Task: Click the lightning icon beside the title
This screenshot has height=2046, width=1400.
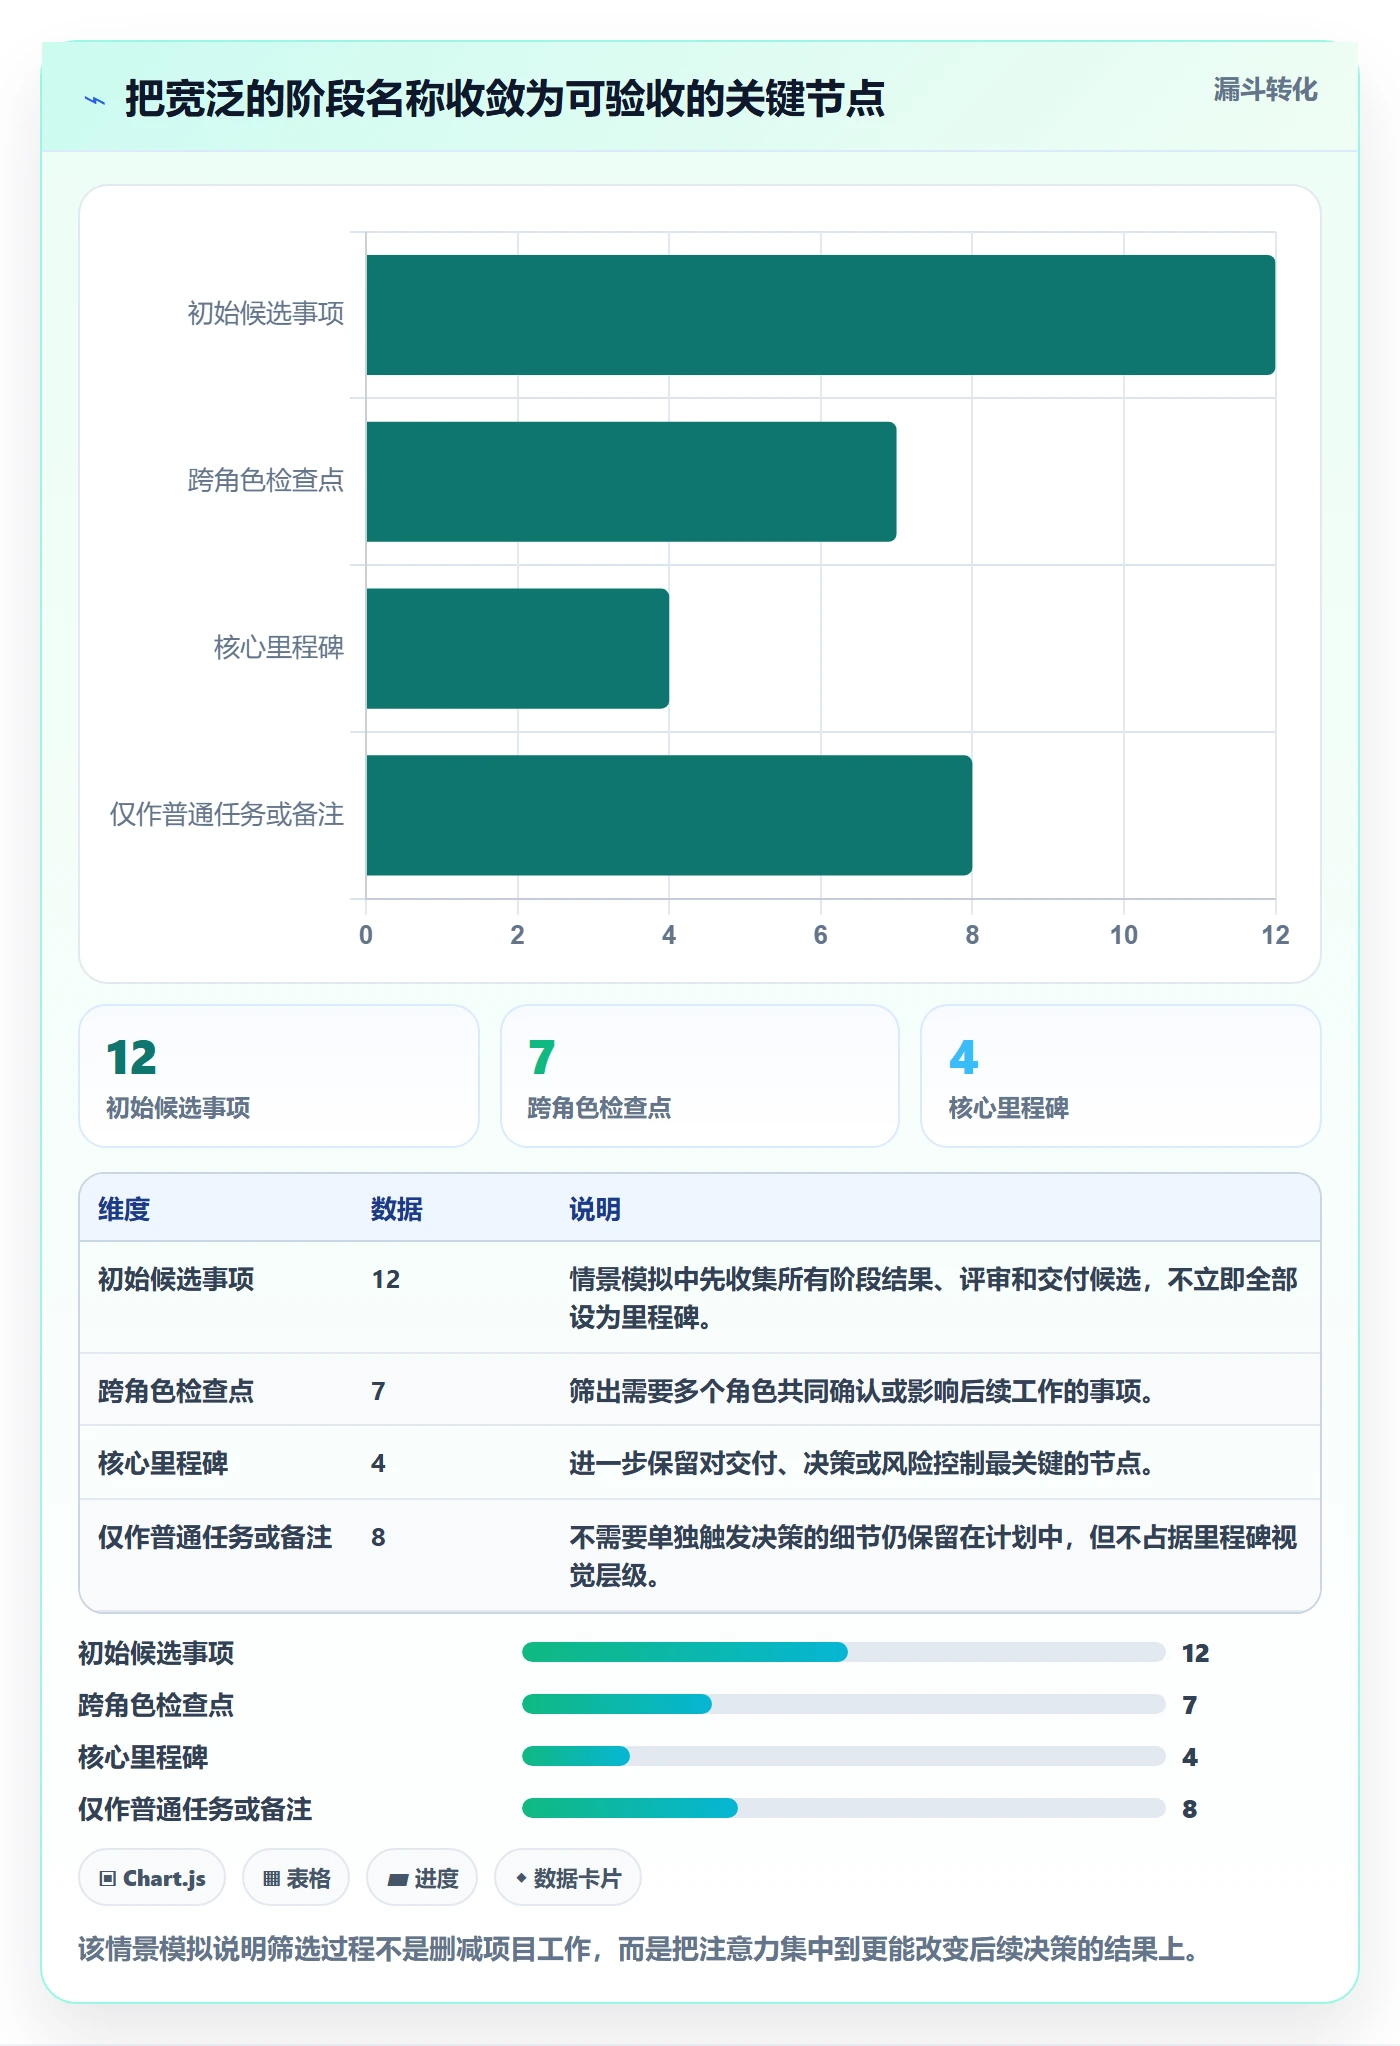Action: [x=95, y=100]
